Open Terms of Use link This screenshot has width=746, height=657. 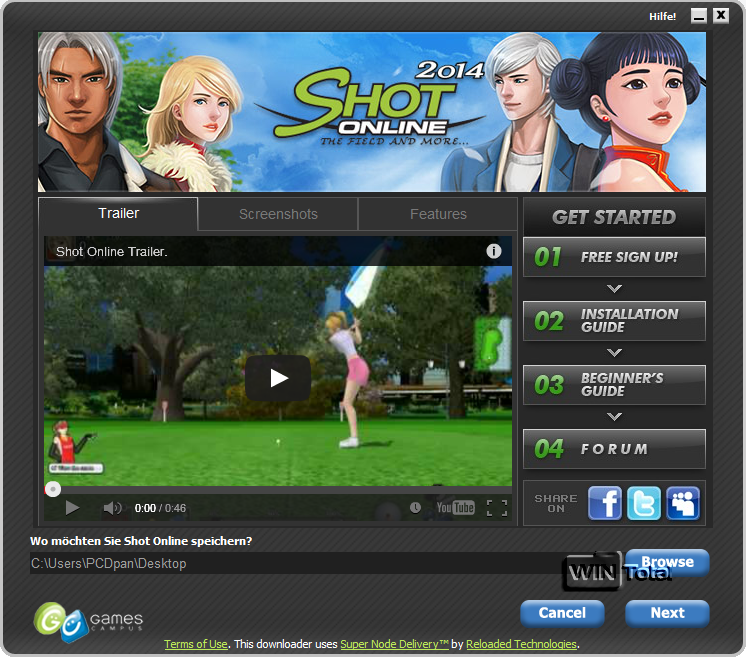tap(196, 644)
